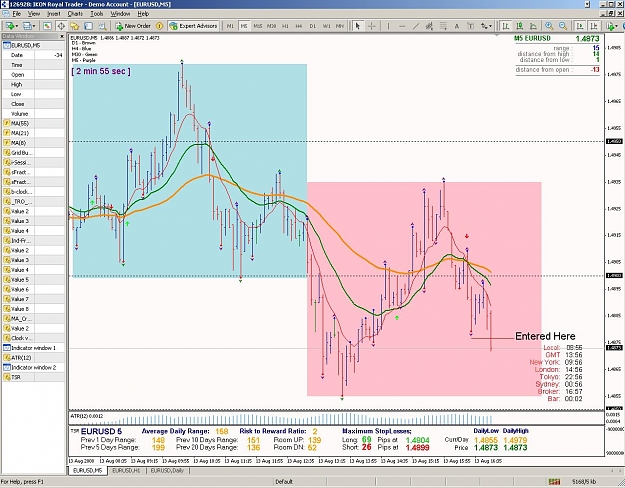Image resolution: width=625 pixels, height=488 pixels.
Task: Select the TSR row in Data Window
Action: (x=33, y=377)
